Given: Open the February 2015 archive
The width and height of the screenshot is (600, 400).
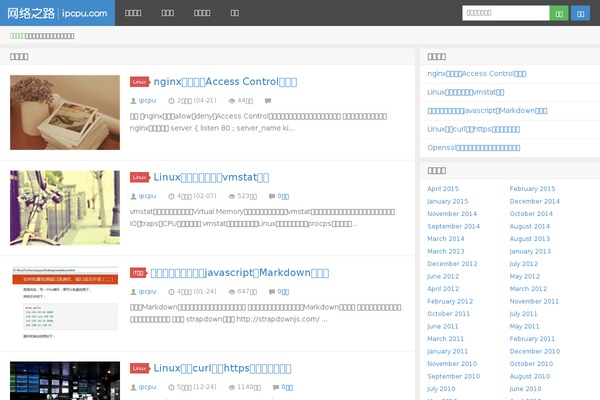Looking at the screenshot, I should coord(532,189).
